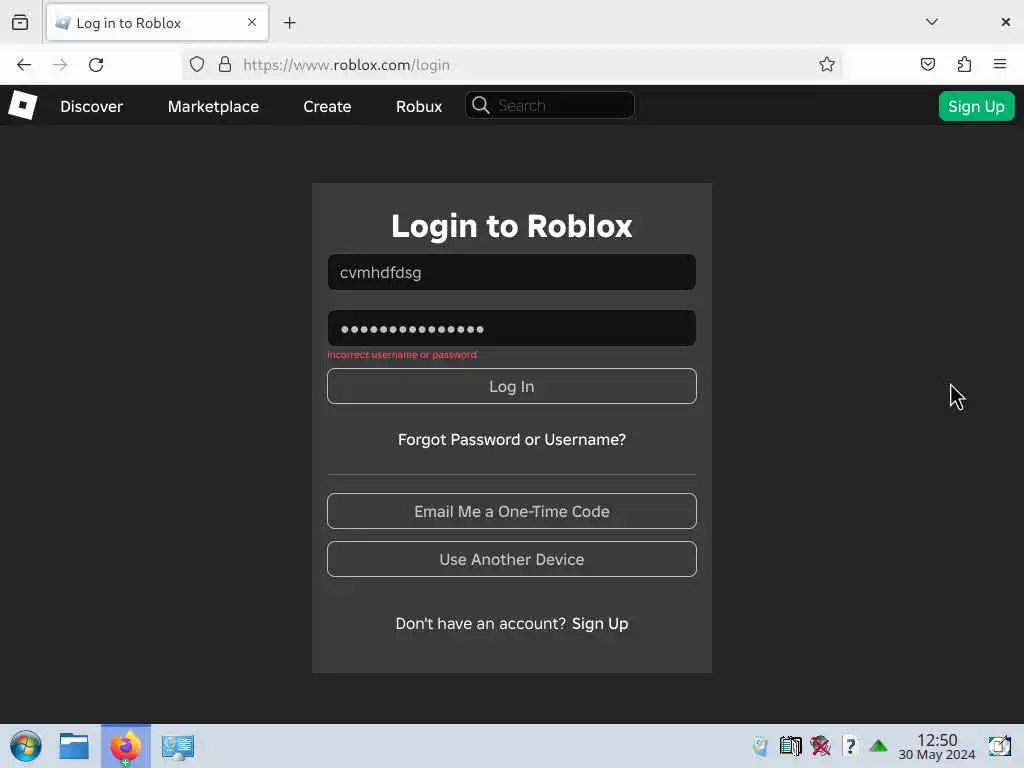Viewport: 1024px width, 768px height.
Task: Open a new tab with plus icon
Action: tap(290, 23)
